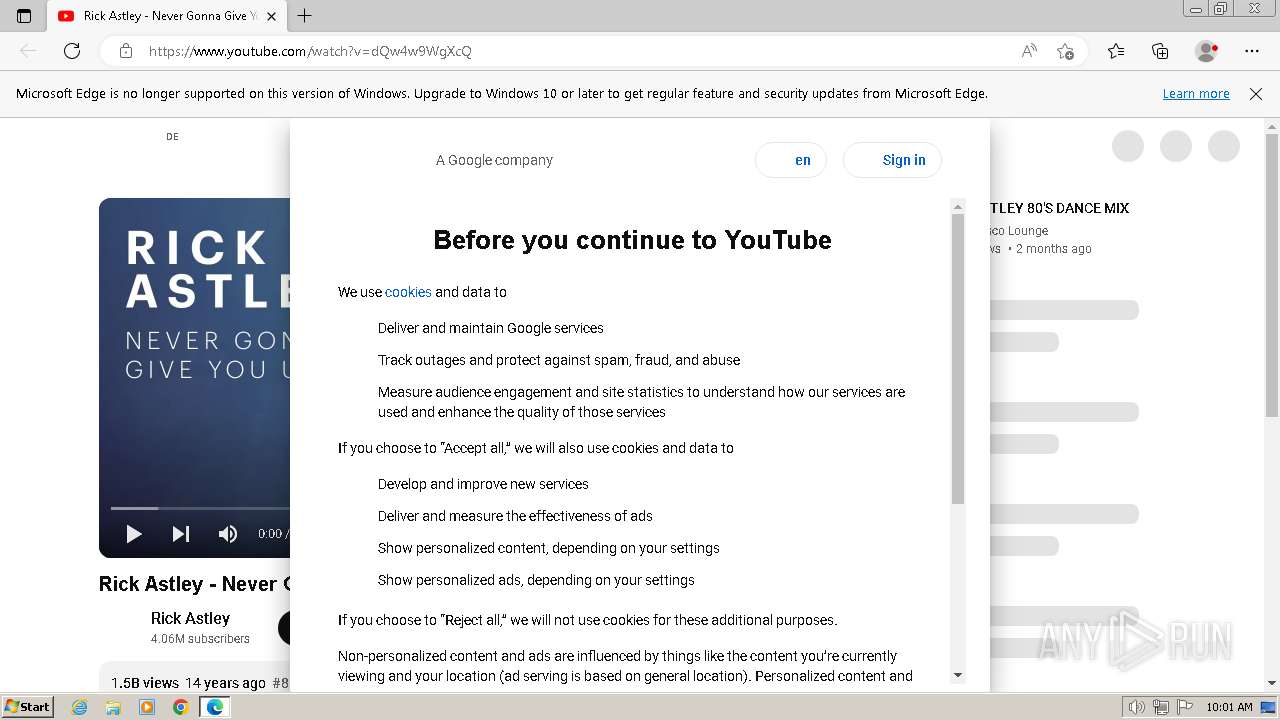Select the Rick Astley YouTube tab
This screenshot has width=1280, height=720.
click(x=167, y=16)
